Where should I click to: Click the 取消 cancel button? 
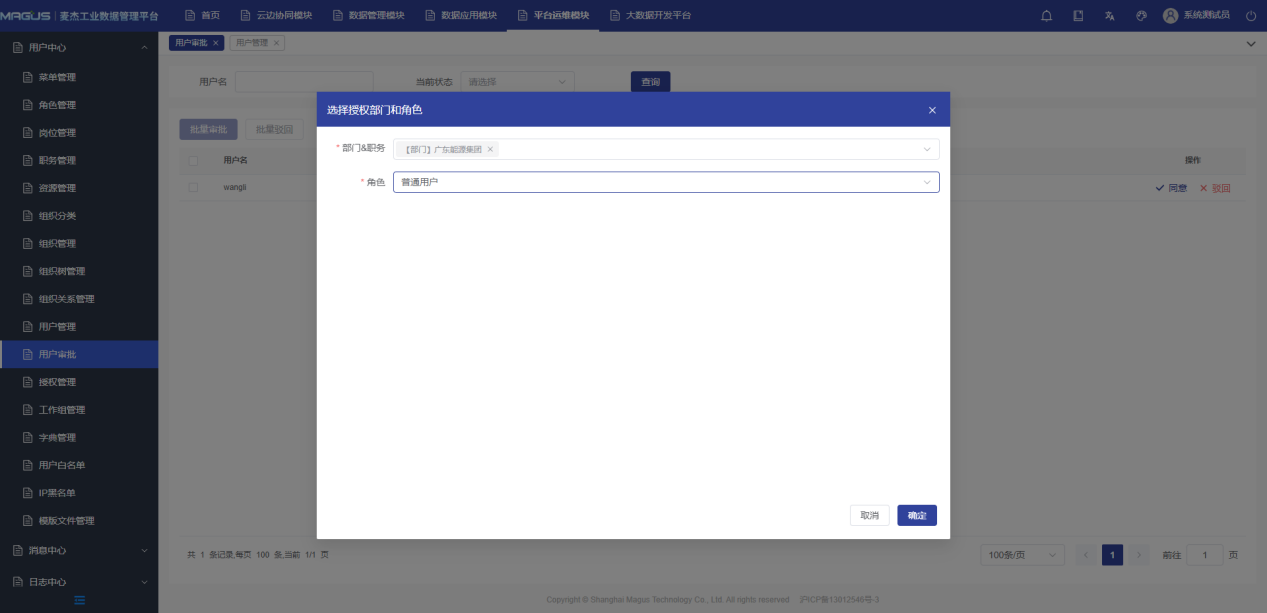coord(869,515)
